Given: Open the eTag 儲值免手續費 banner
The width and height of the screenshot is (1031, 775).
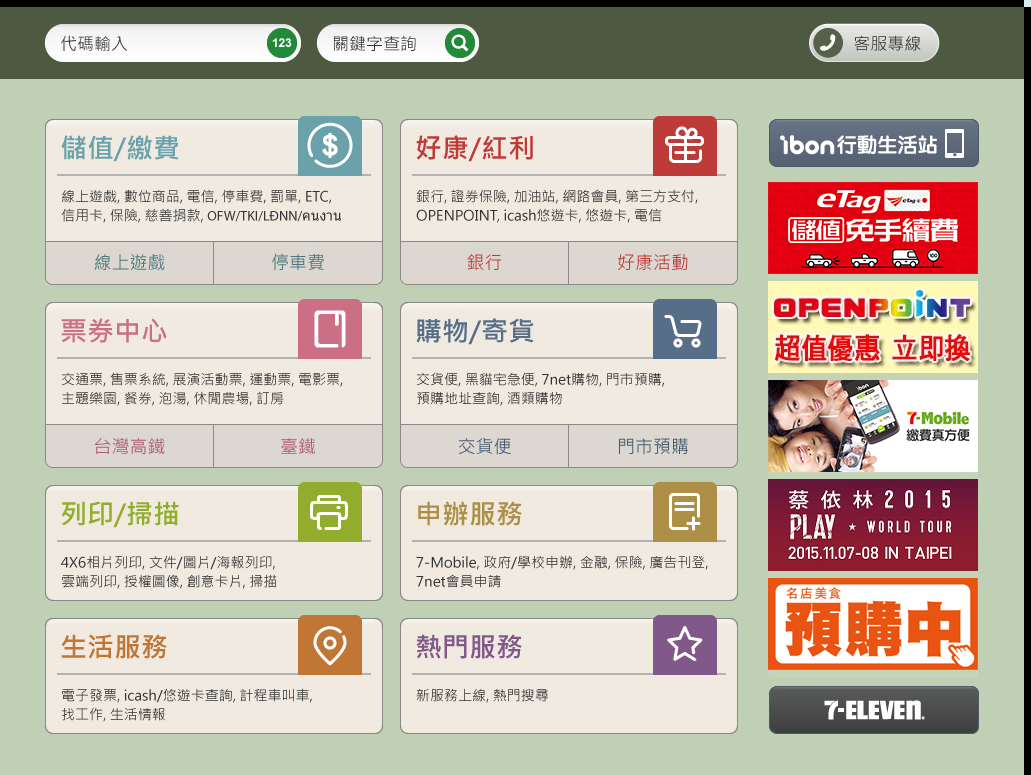Looking at the screenshot, I should 872,227.
